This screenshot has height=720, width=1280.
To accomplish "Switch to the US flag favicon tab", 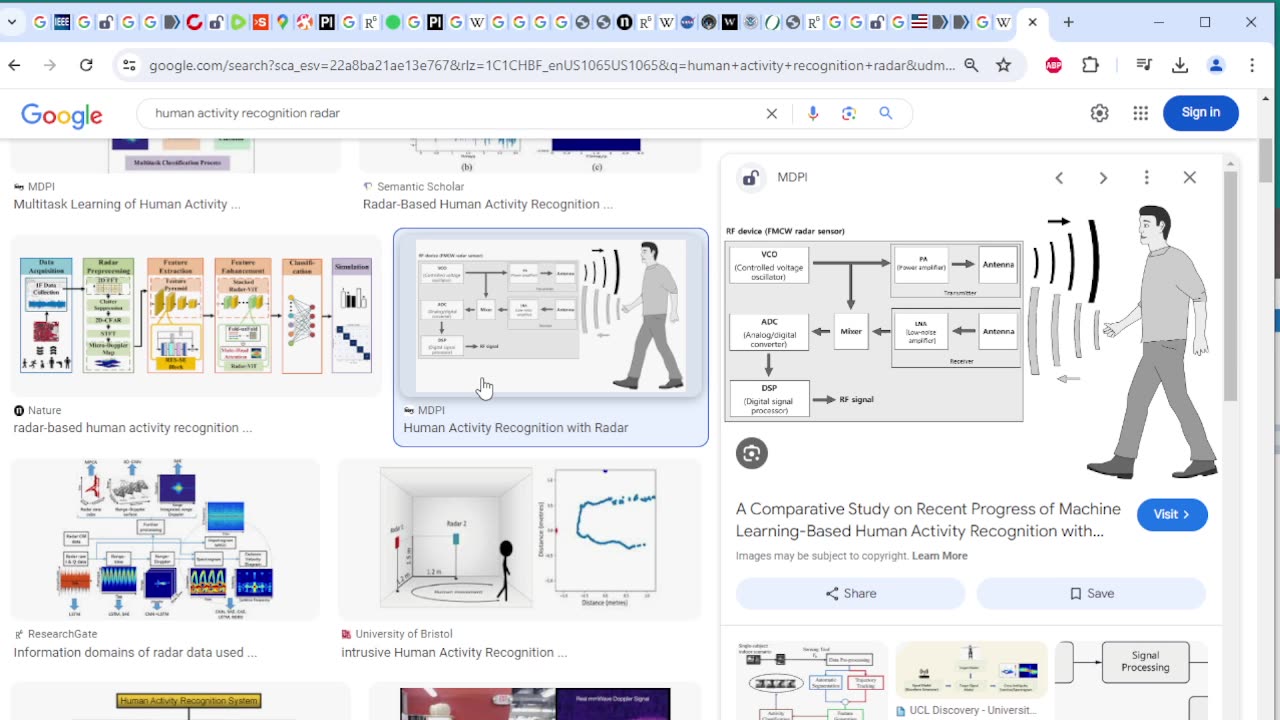I will (918, 22).
